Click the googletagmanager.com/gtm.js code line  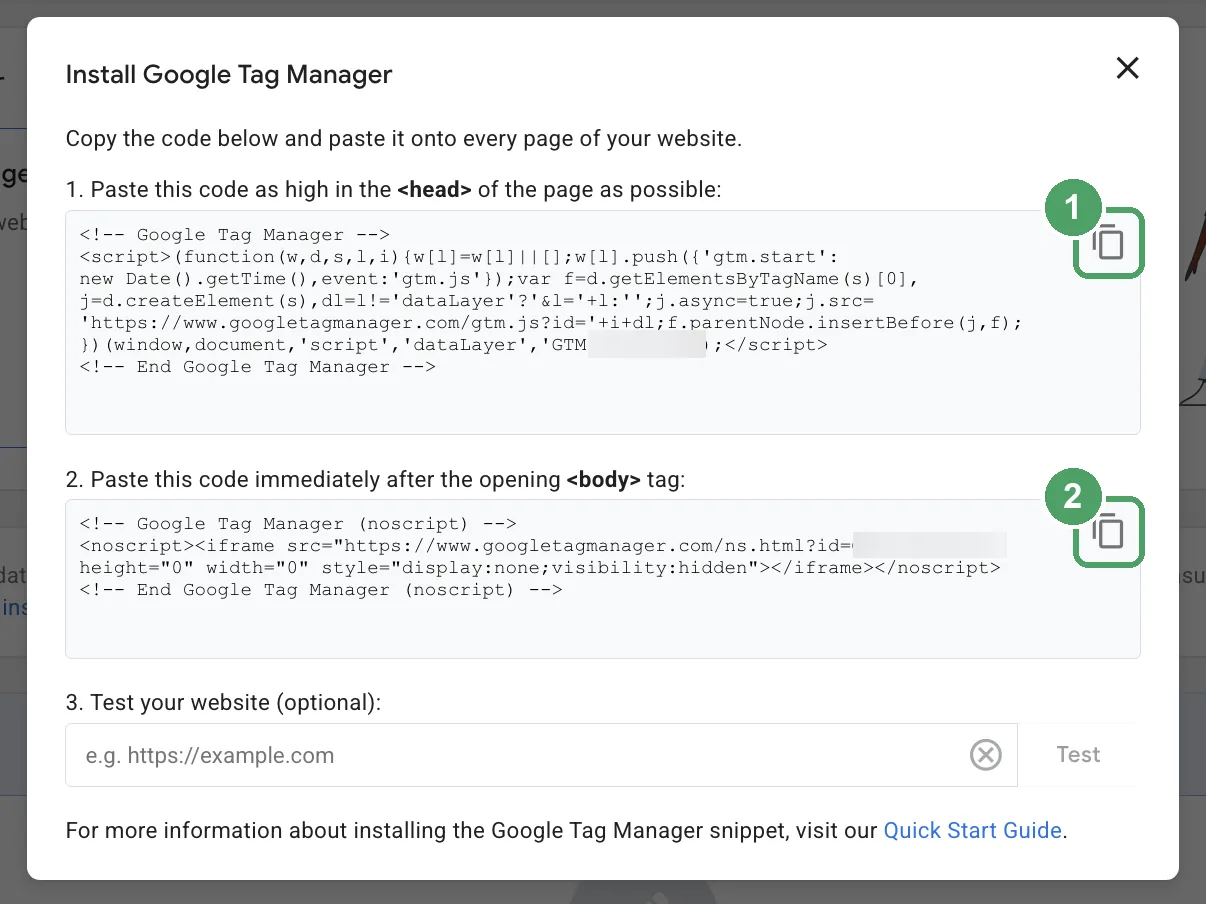[x=551, y=323]
